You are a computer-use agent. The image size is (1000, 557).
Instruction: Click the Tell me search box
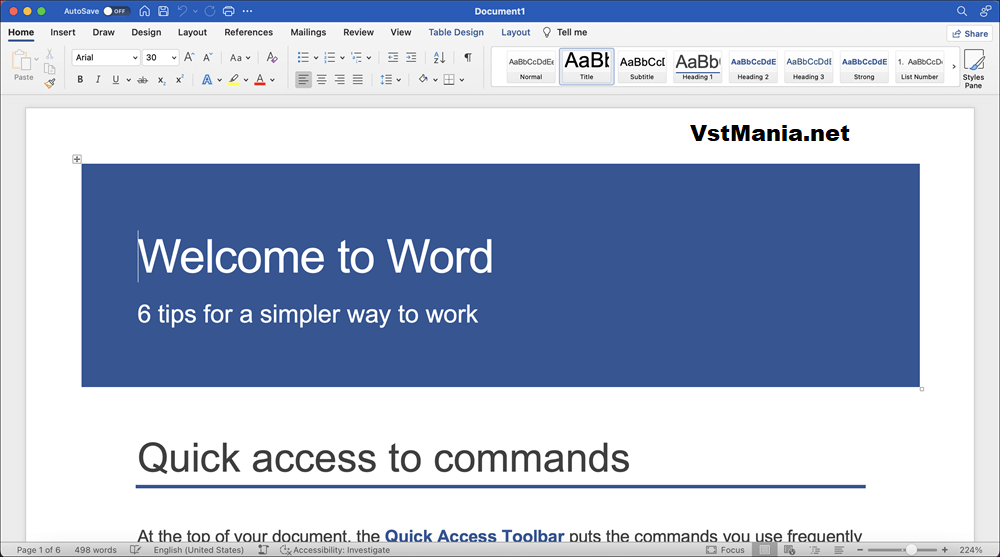pyautogui.click(x=565, y=32)
